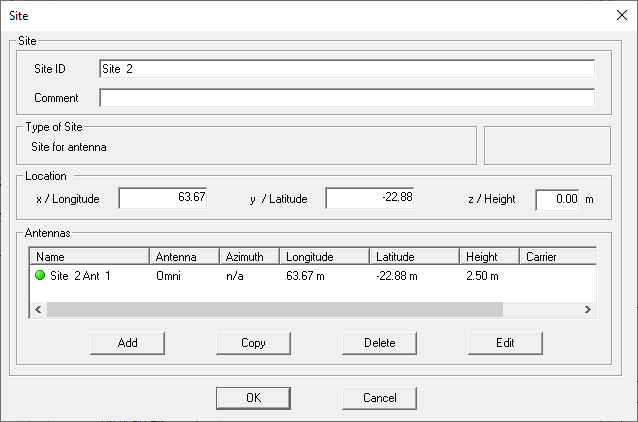Focus the y / Latitude field

tap(369, 198)
